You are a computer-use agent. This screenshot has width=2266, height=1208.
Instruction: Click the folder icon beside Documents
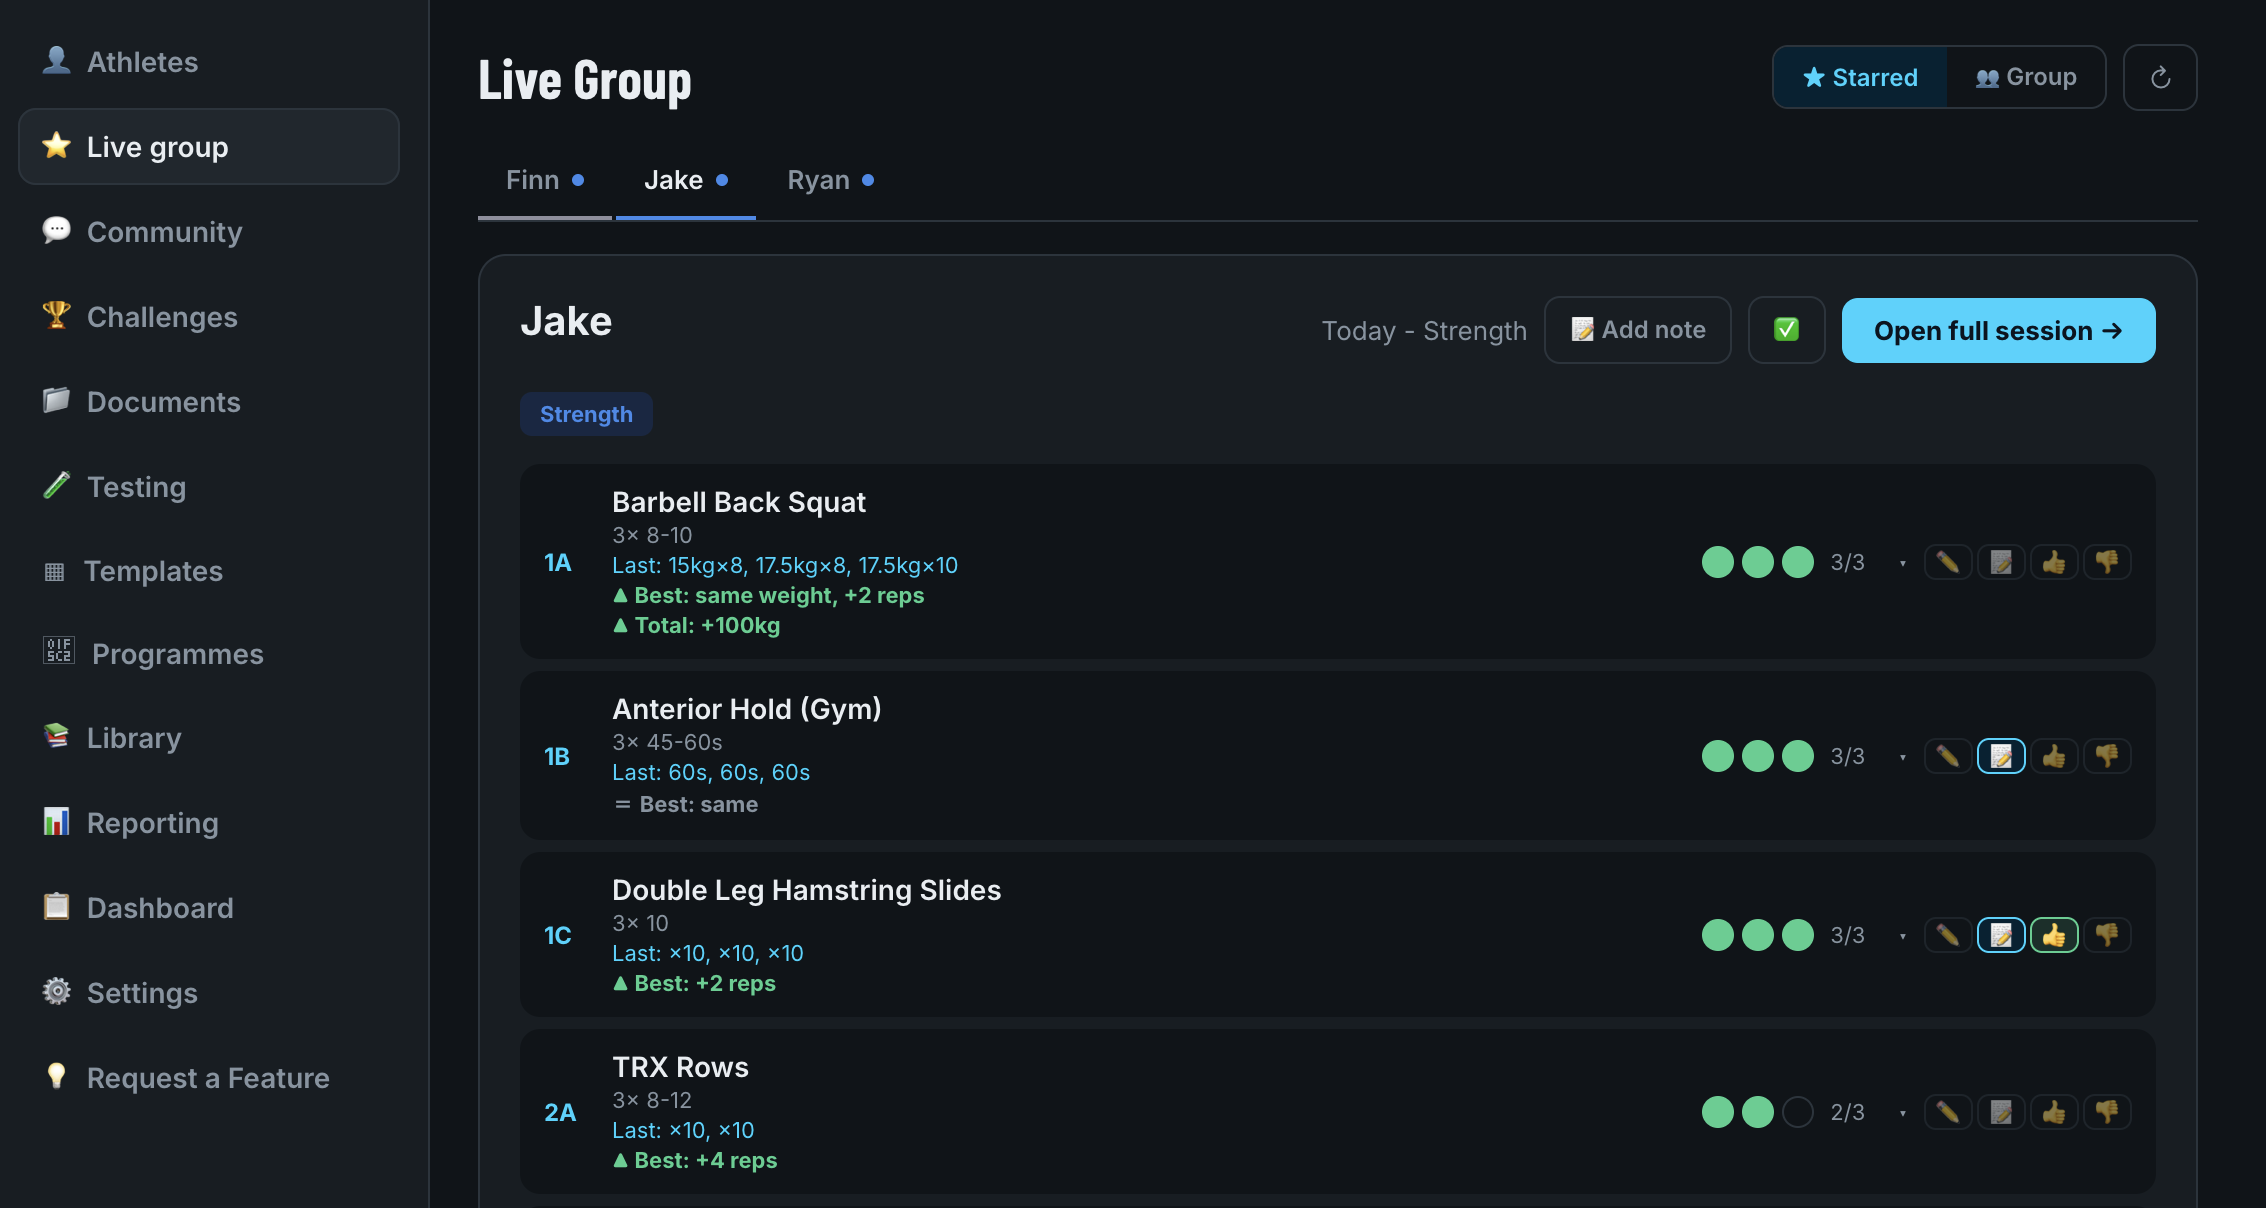(x=56, y=400)
